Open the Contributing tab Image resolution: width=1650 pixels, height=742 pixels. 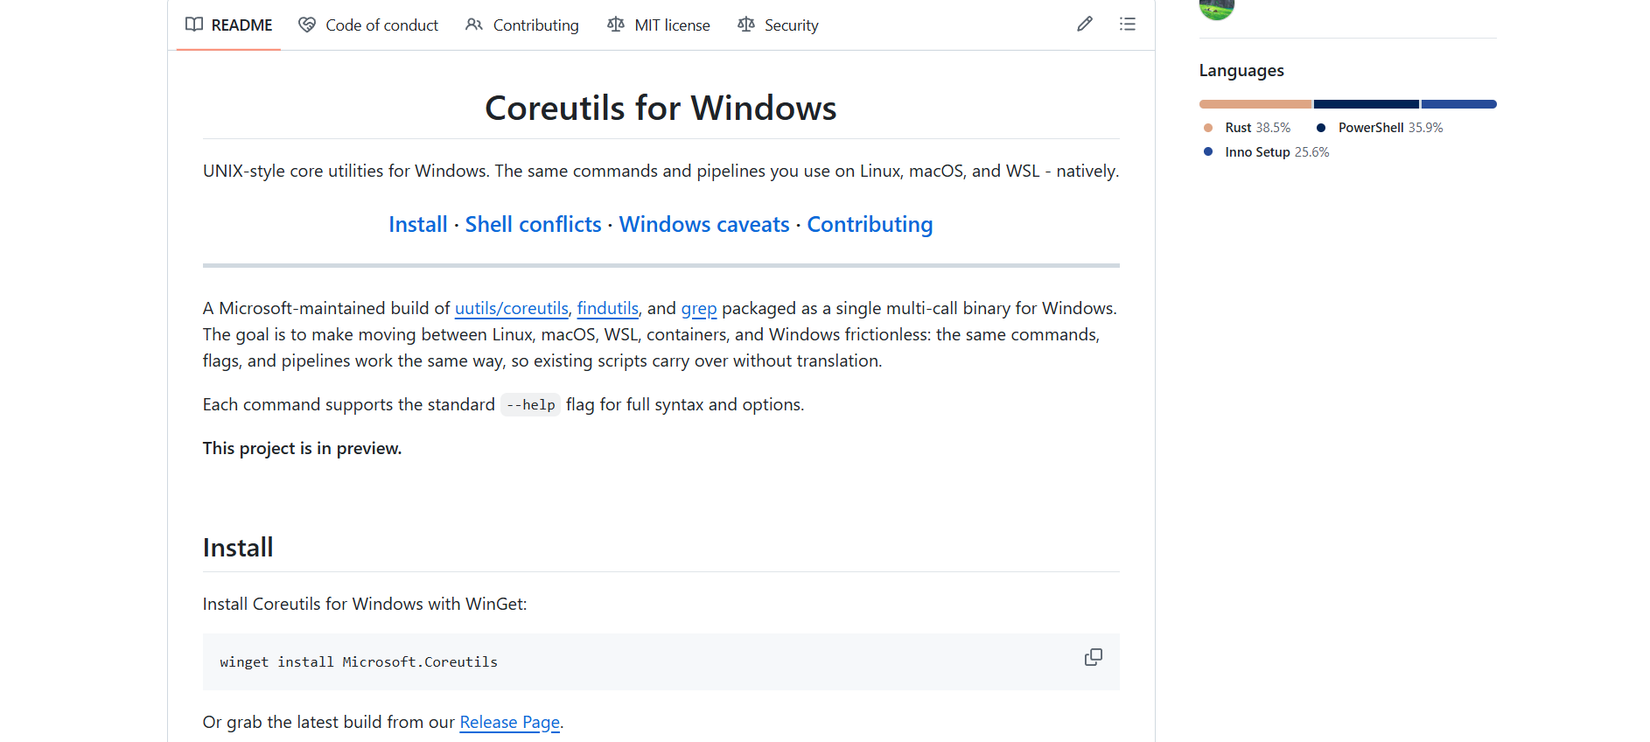(522, 25)
